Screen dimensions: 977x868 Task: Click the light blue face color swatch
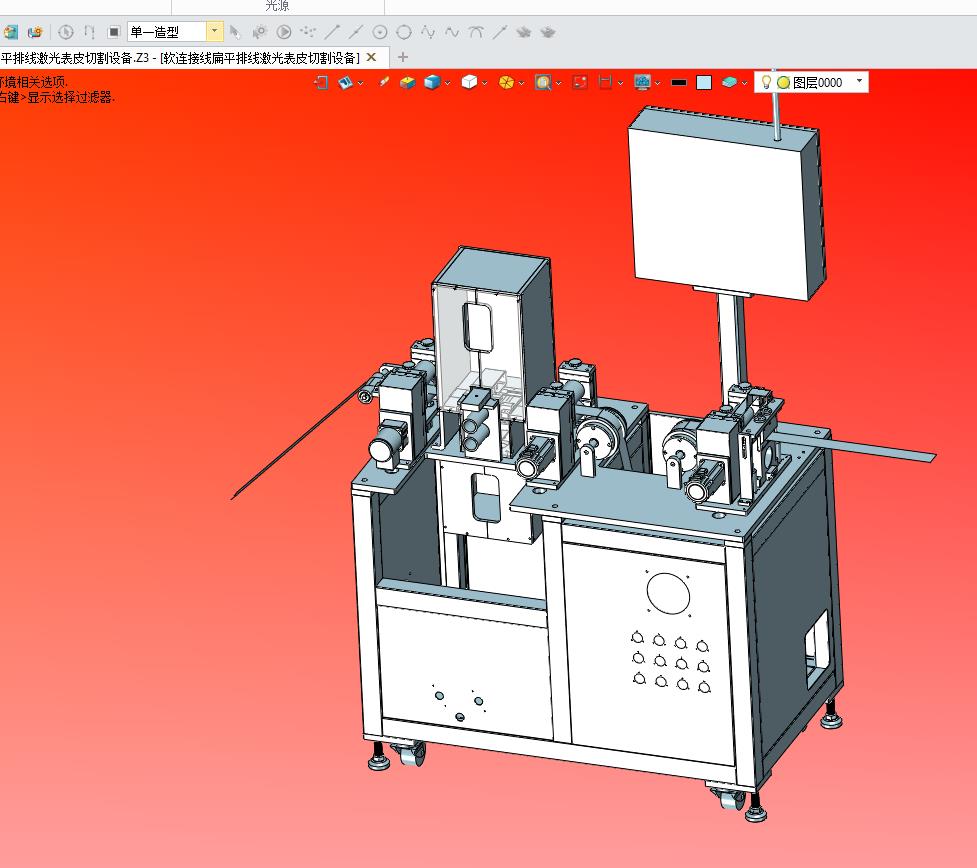(x=704, y=82)
